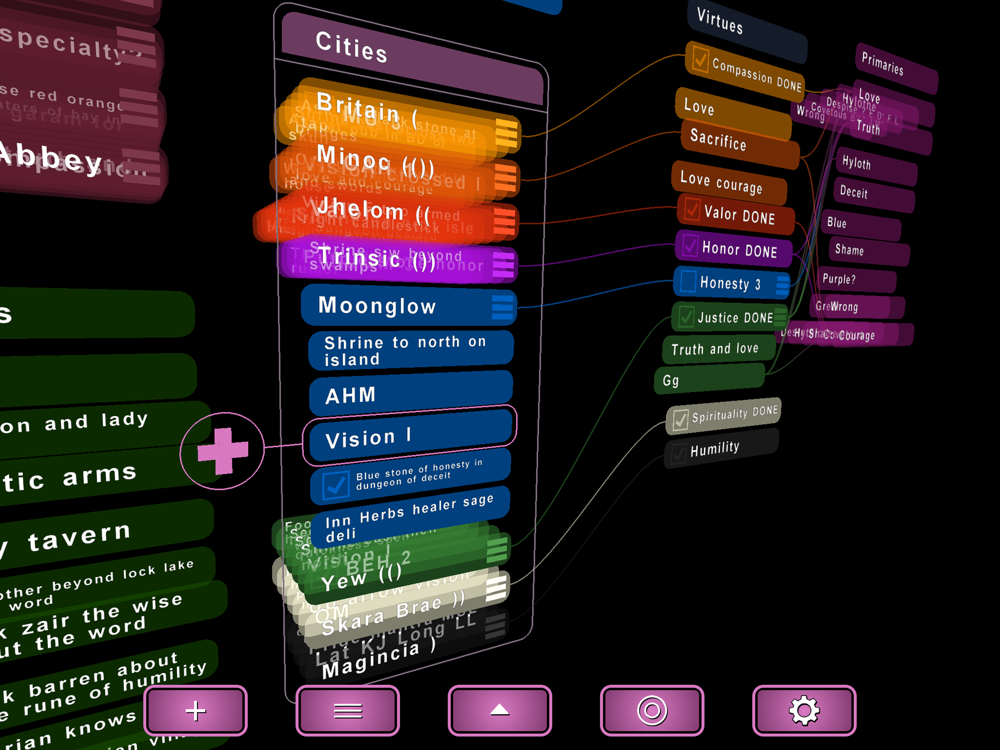Select the Virtues header node

tap(747, 29)
